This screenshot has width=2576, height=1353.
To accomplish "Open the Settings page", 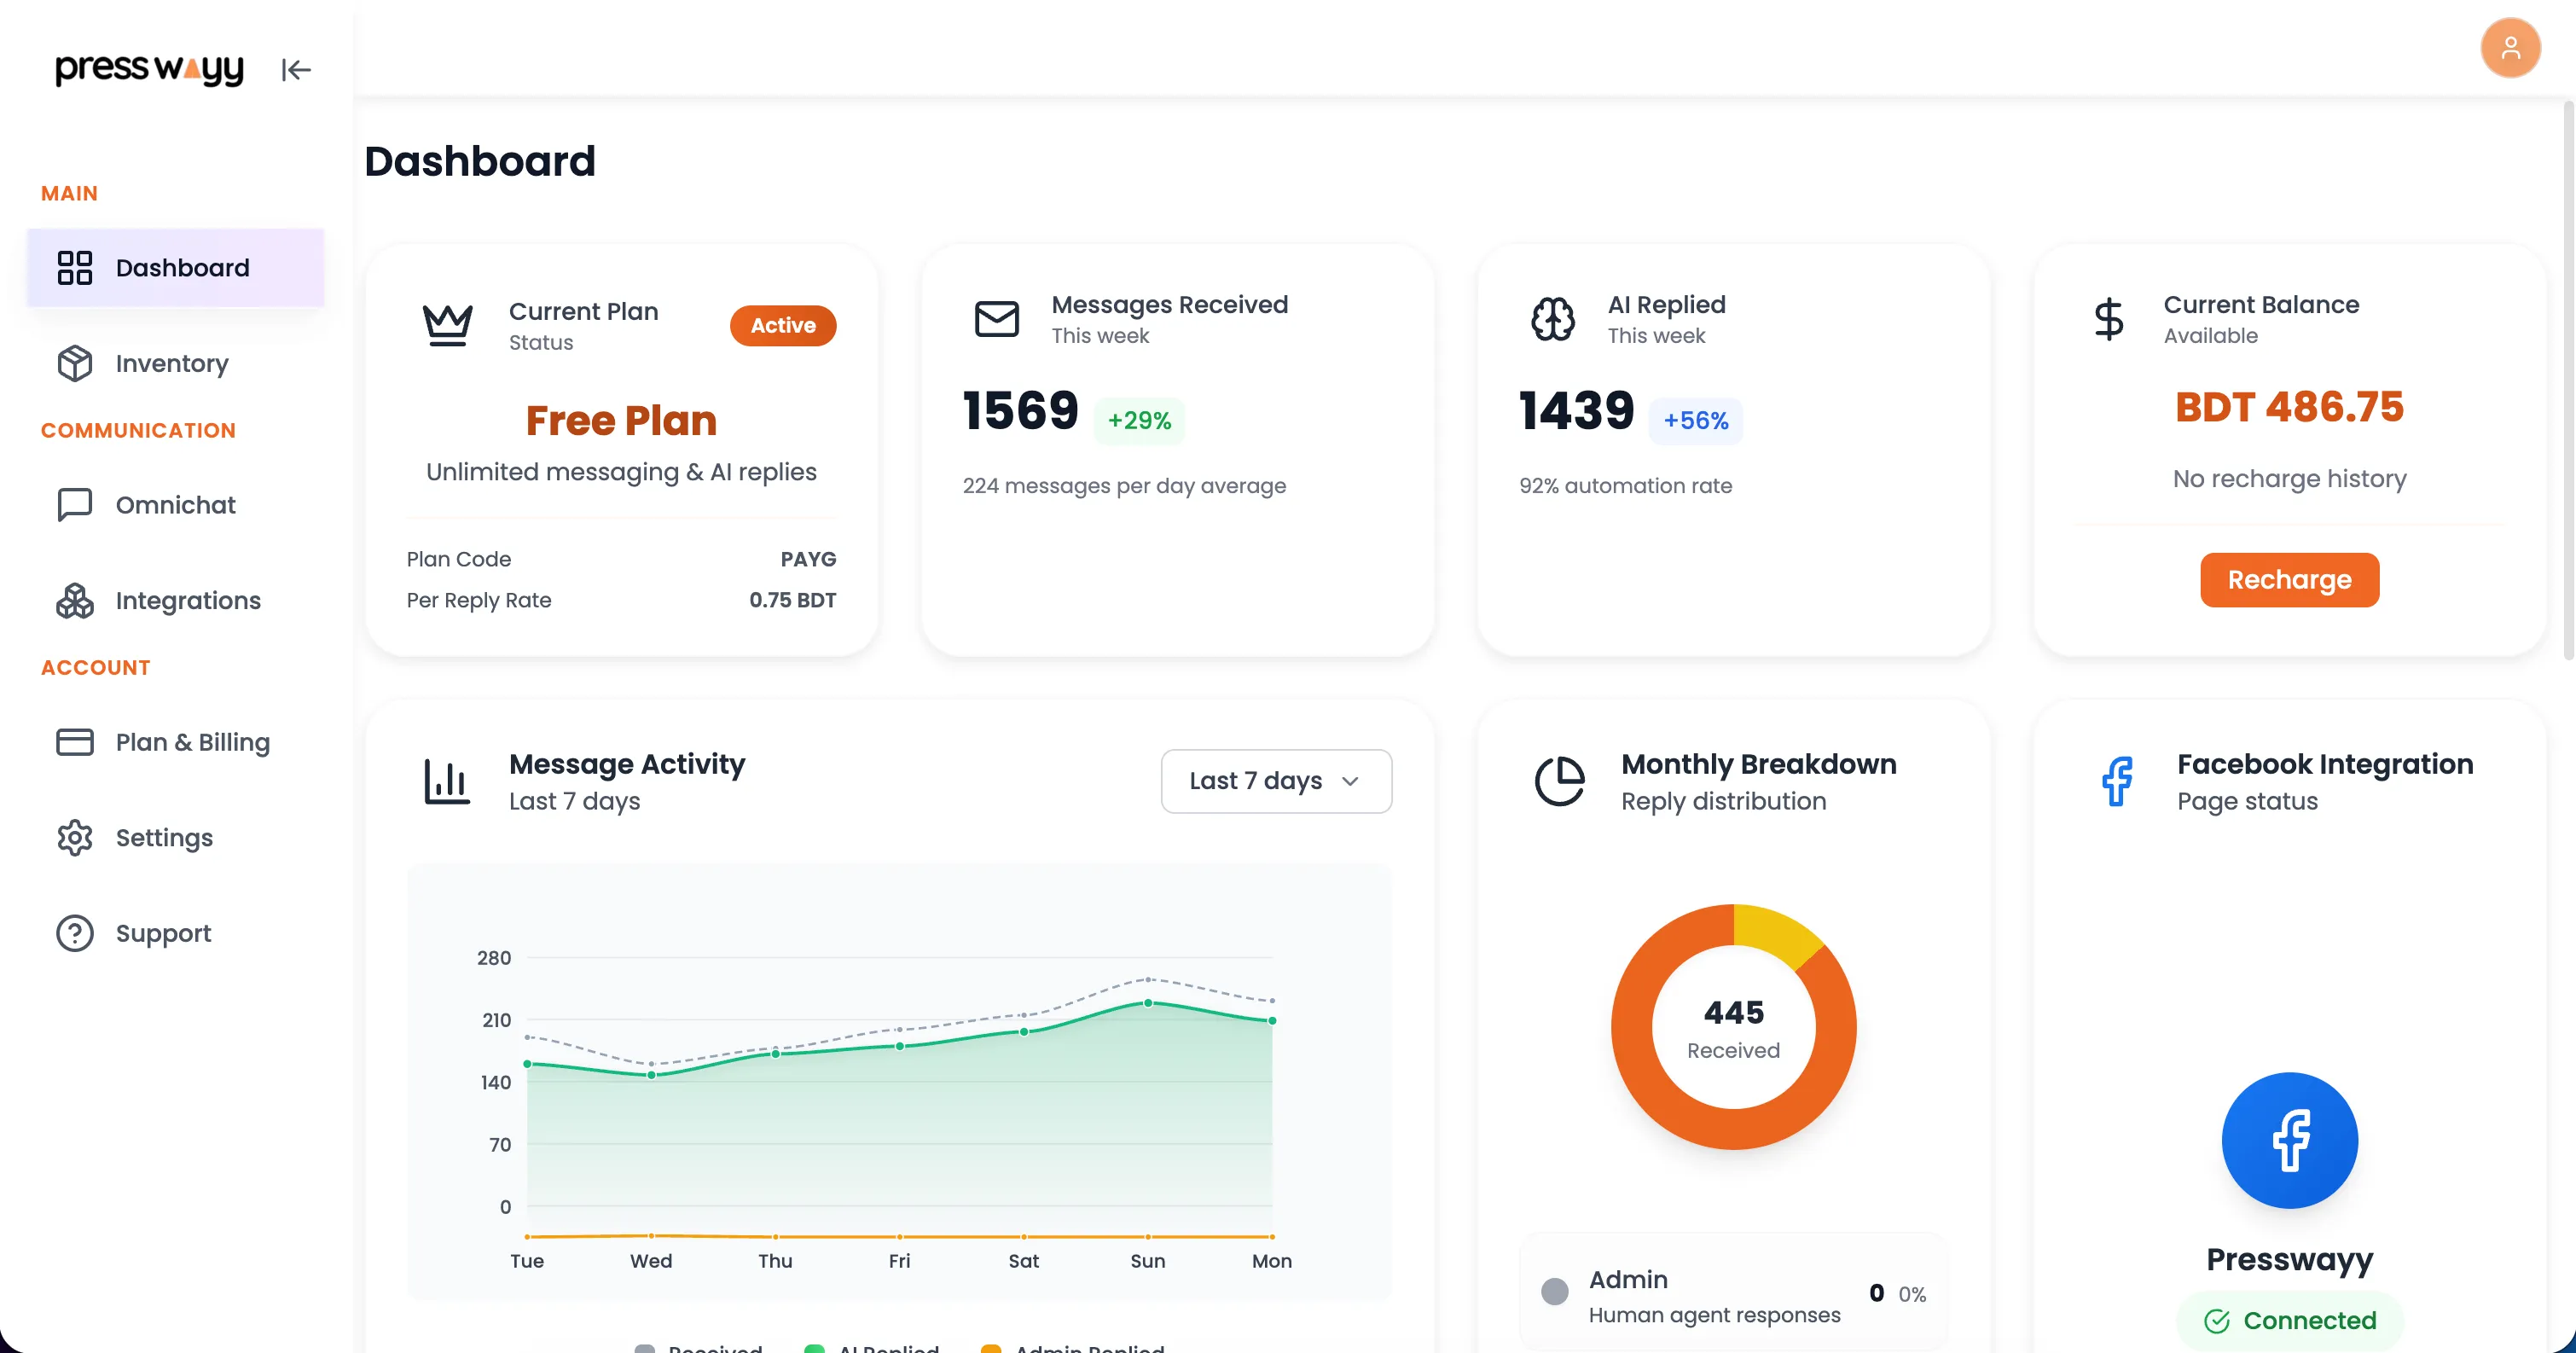I will click(163, 838).
